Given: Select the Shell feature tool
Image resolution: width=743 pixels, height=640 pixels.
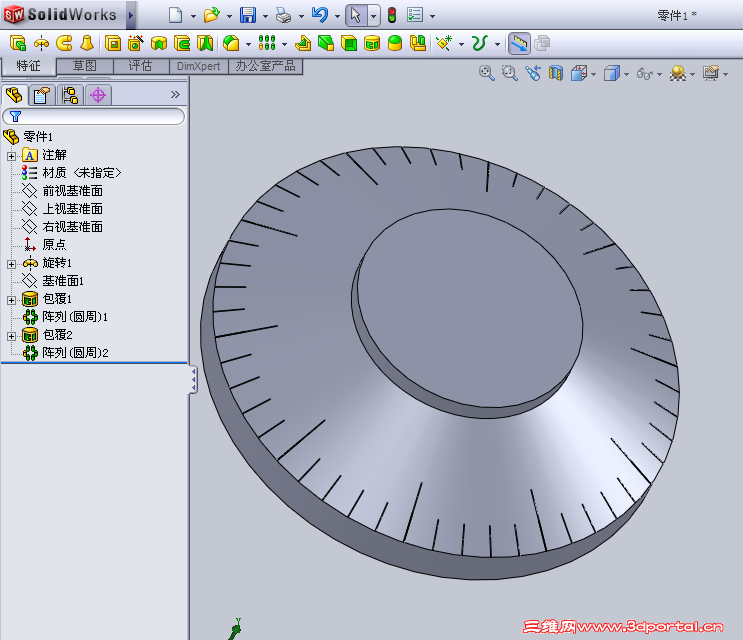Looking at the screenshot, I should (349, 43).
